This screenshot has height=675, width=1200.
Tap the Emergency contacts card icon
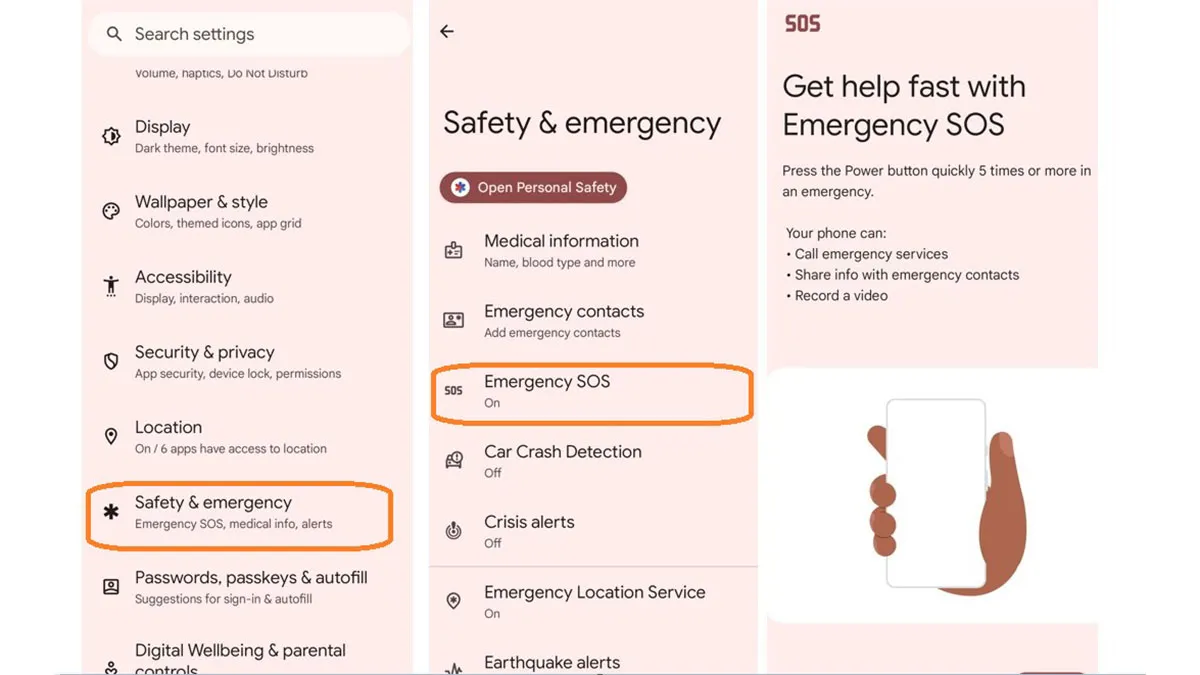click(454, 320)
